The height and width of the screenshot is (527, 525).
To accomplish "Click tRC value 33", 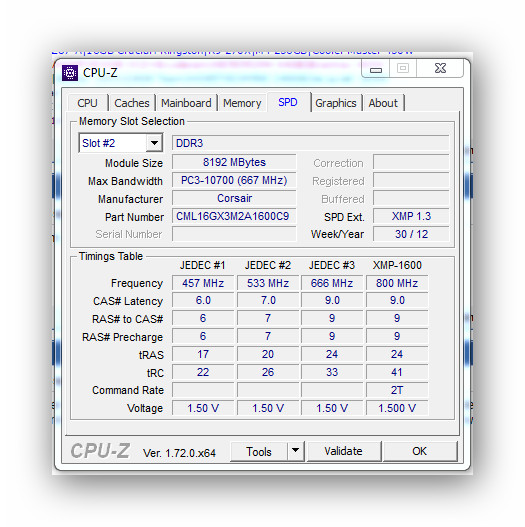I will (332, 372).
